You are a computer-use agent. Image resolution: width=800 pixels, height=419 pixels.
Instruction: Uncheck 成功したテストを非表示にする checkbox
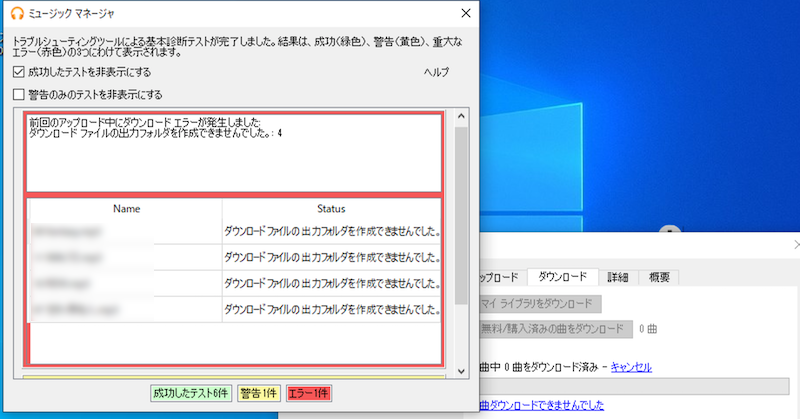[20, 72]
